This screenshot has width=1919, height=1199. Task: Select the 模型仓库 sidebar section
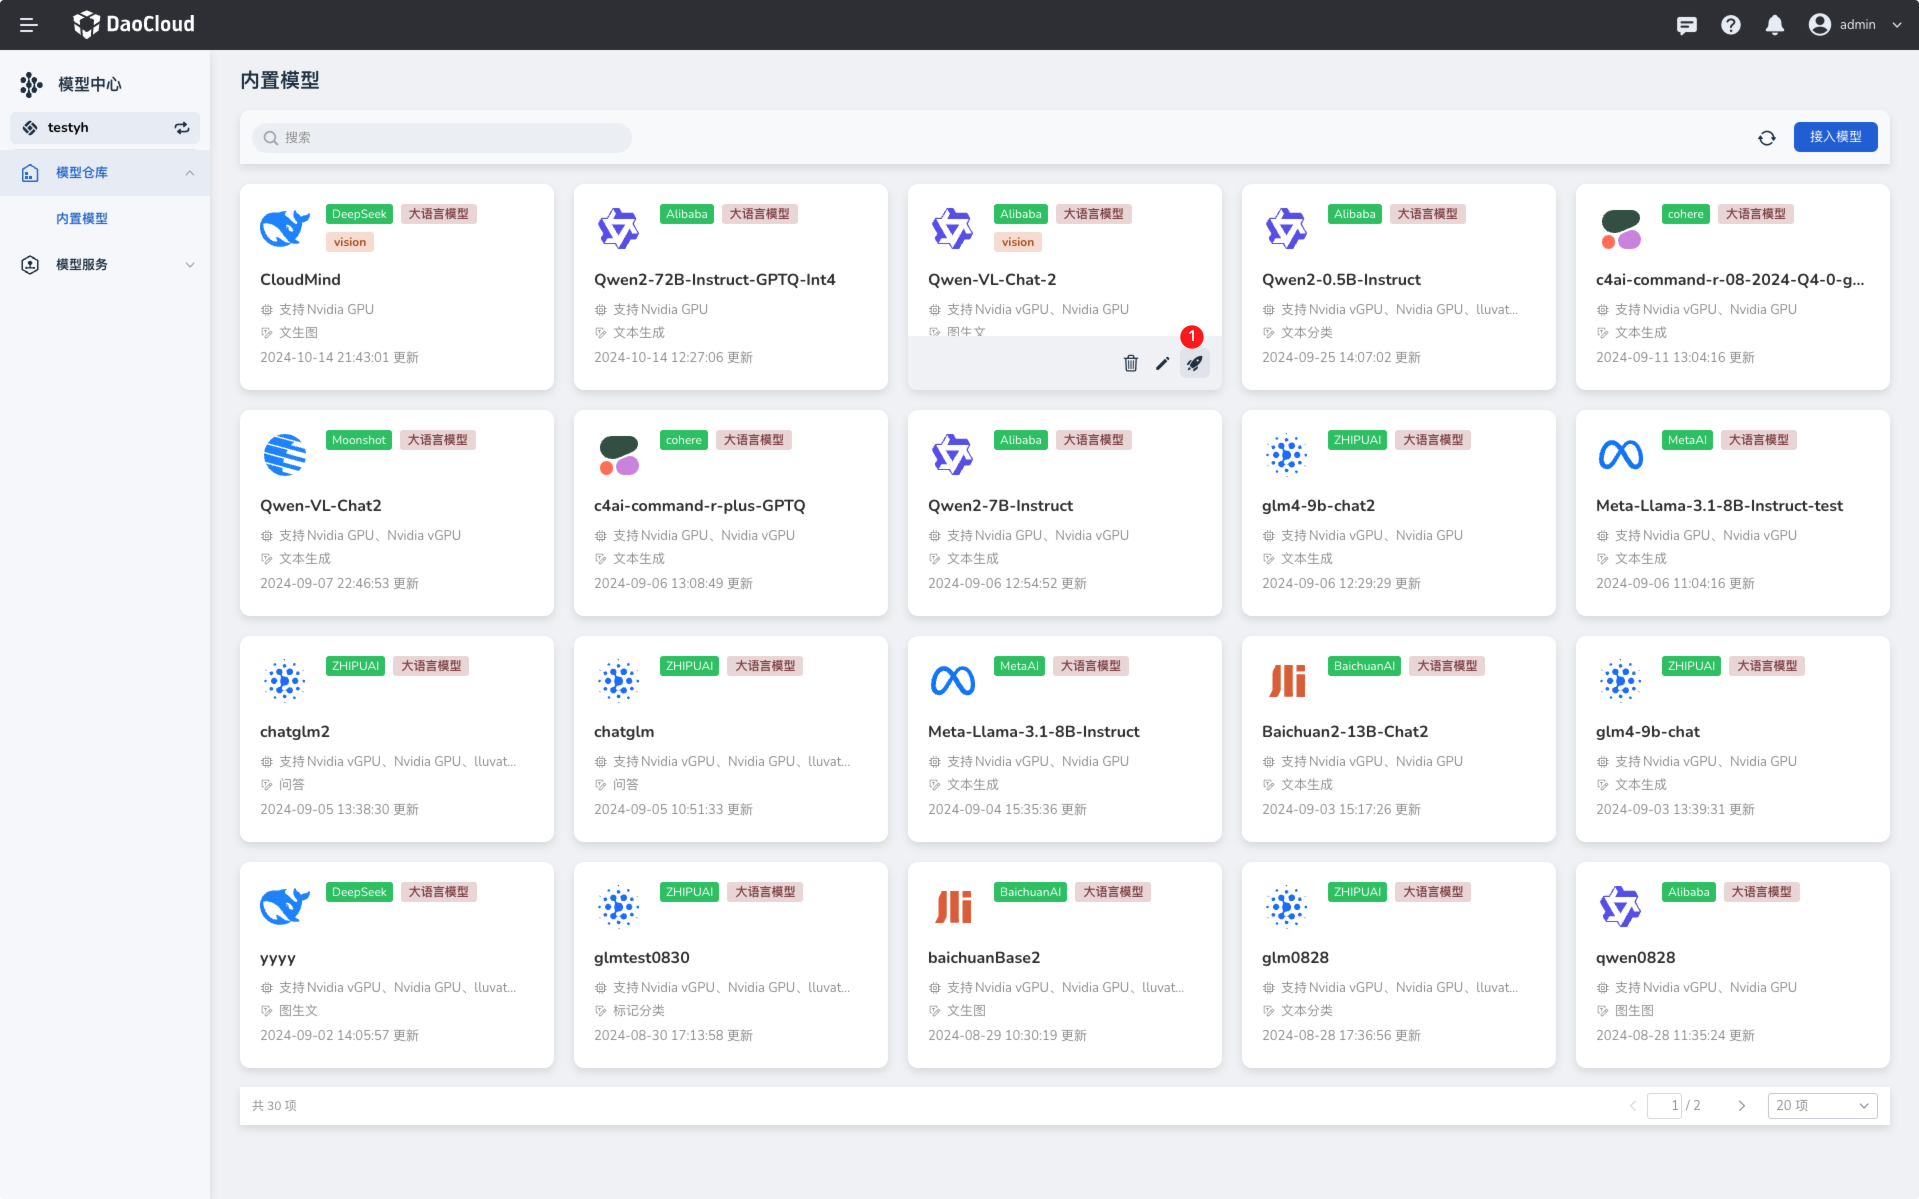[105, 173]
